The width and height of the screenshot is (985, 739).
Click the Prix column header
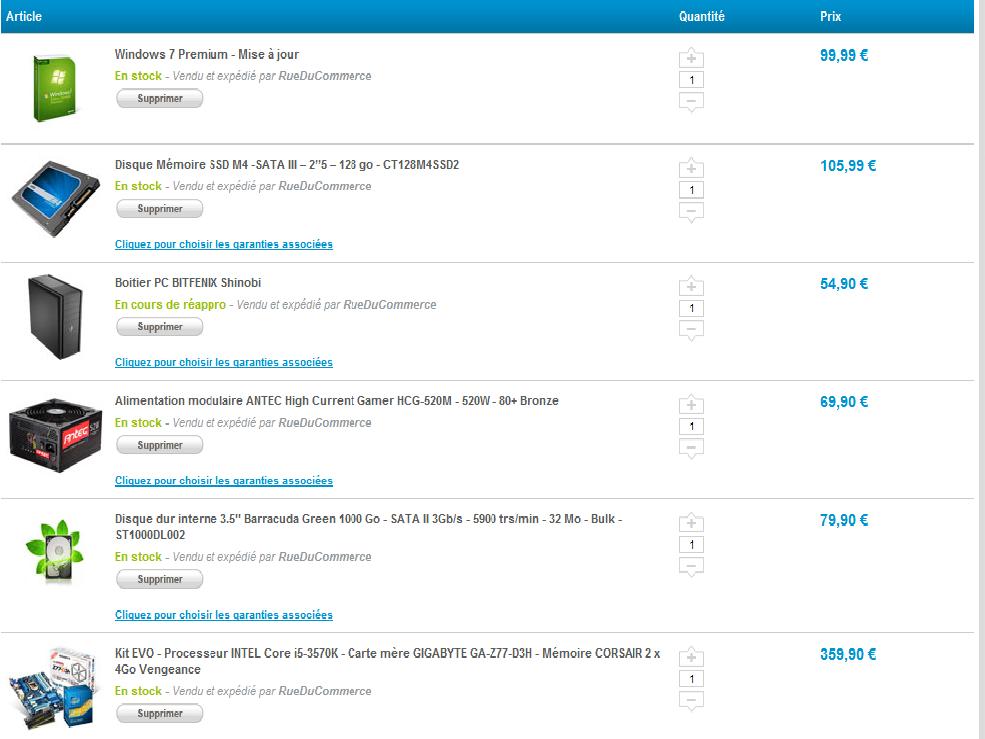(x=830, y=17)
